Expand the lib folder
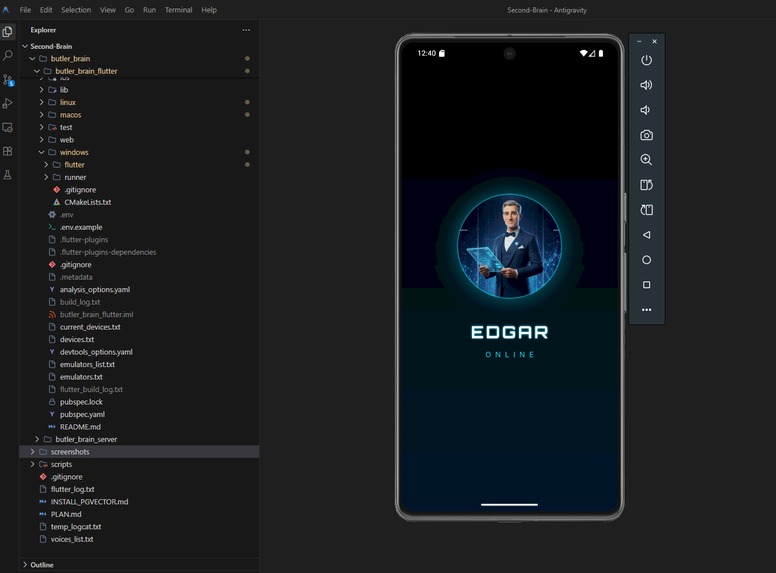Image resolution: width=776 pixels, height=573 pixels. pyautogui.click(x=139, y=90)
